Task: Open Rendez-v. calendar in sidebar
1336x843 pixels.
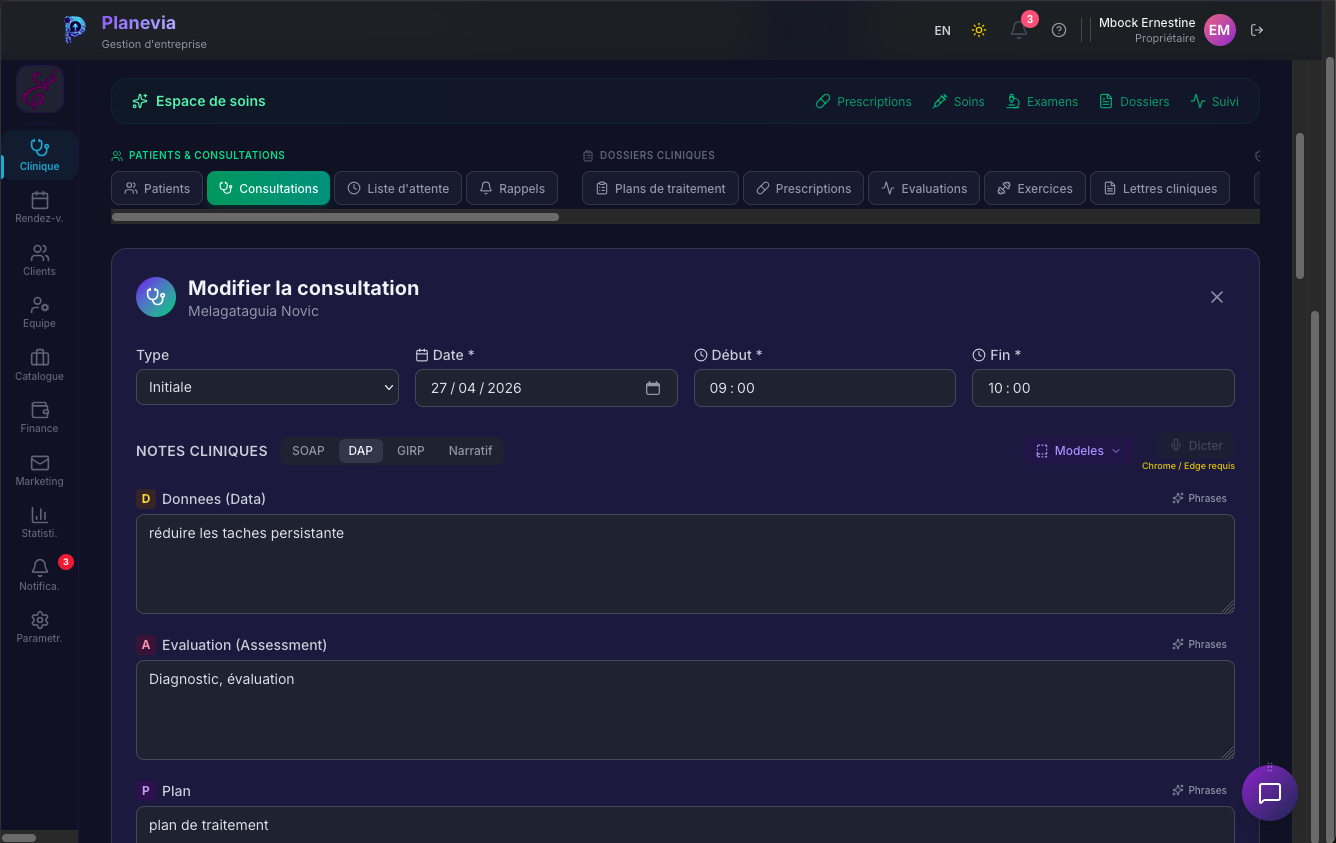Action: click(x=40, y=206)
